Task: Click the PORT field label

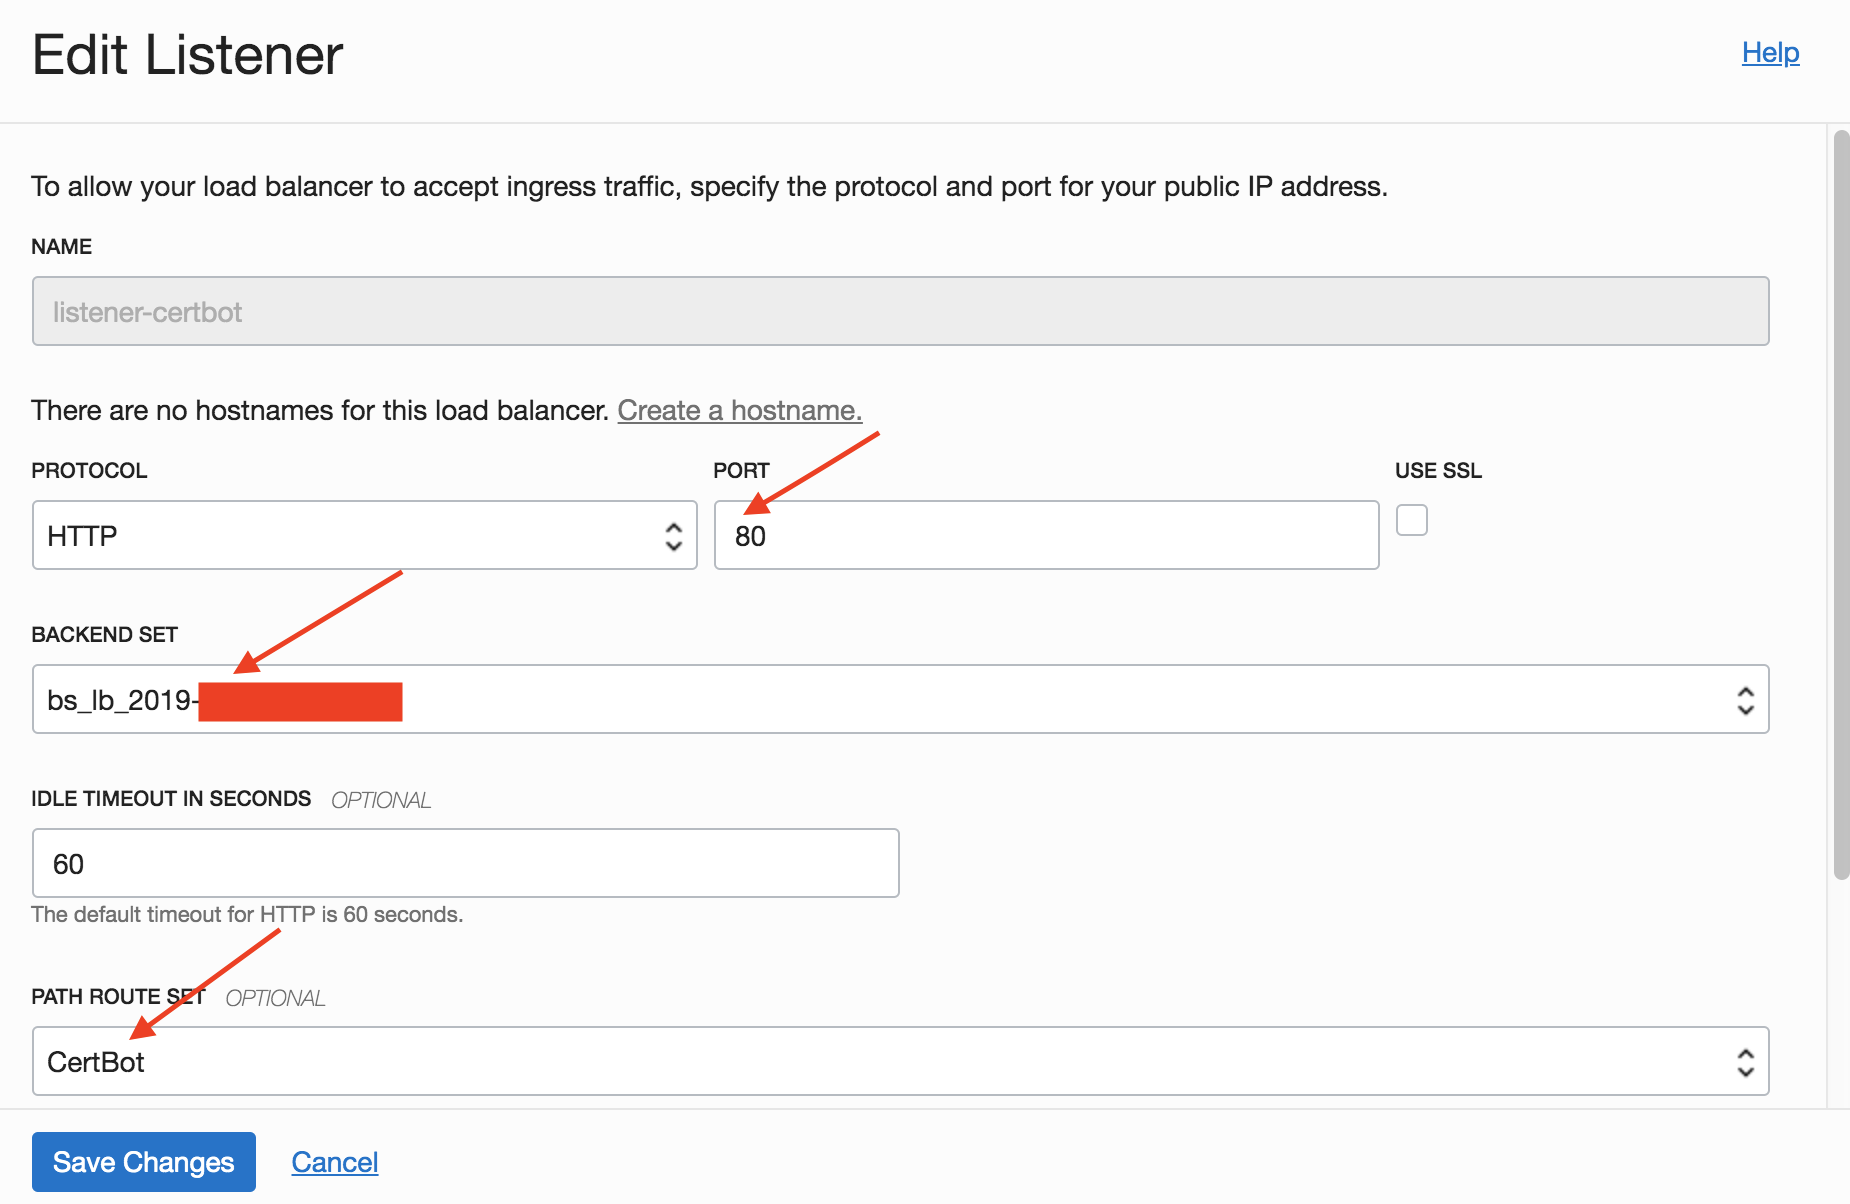Action: coord(741,471)
